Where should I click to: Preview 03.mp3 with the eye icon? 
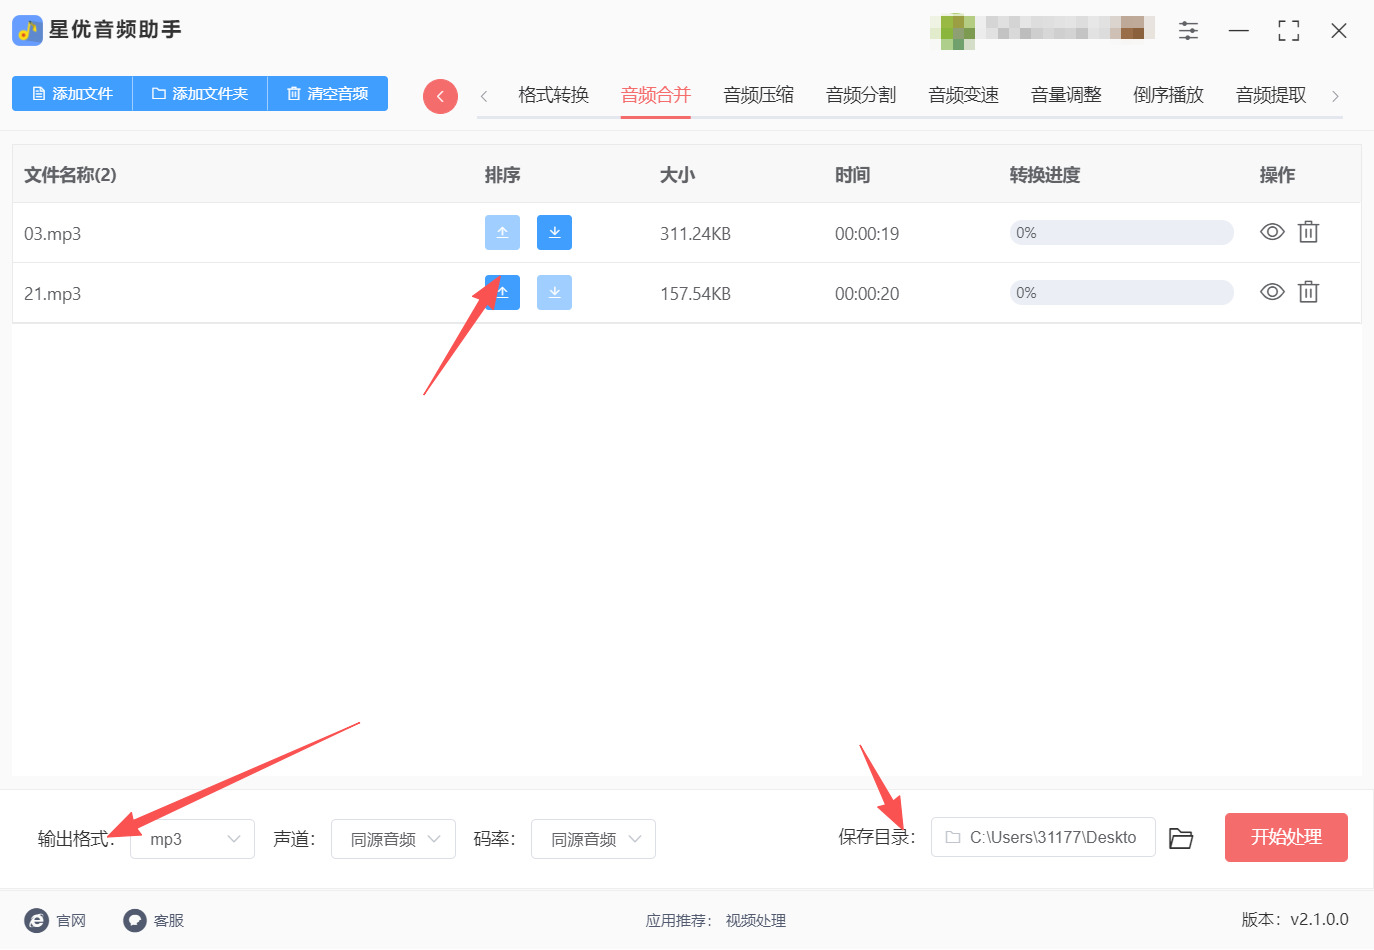pyautogui.click(x=1272, y=232)
